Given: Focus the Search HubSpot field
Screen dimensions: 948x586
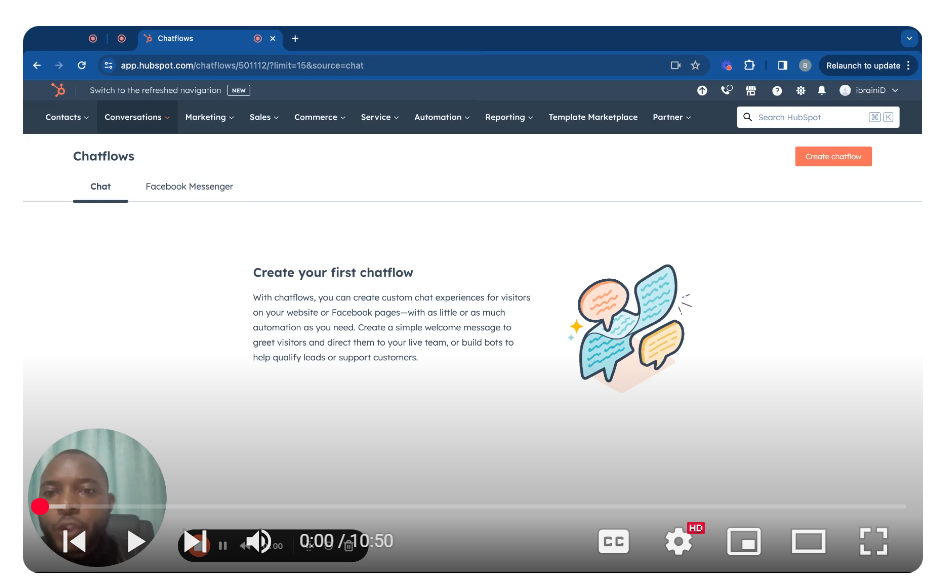Looking at the screenshot, I should [x=818, y=117].
